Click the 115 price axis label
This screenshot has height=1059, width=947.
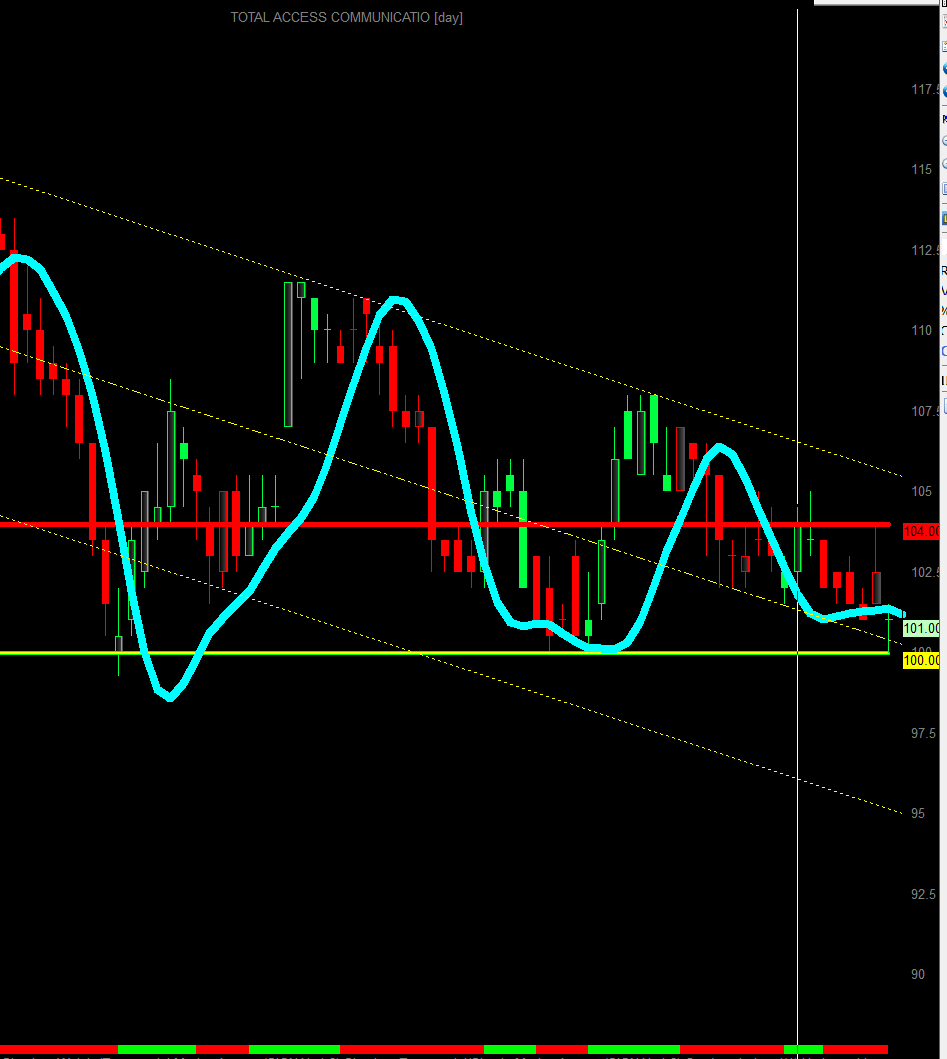pos(921,170)
